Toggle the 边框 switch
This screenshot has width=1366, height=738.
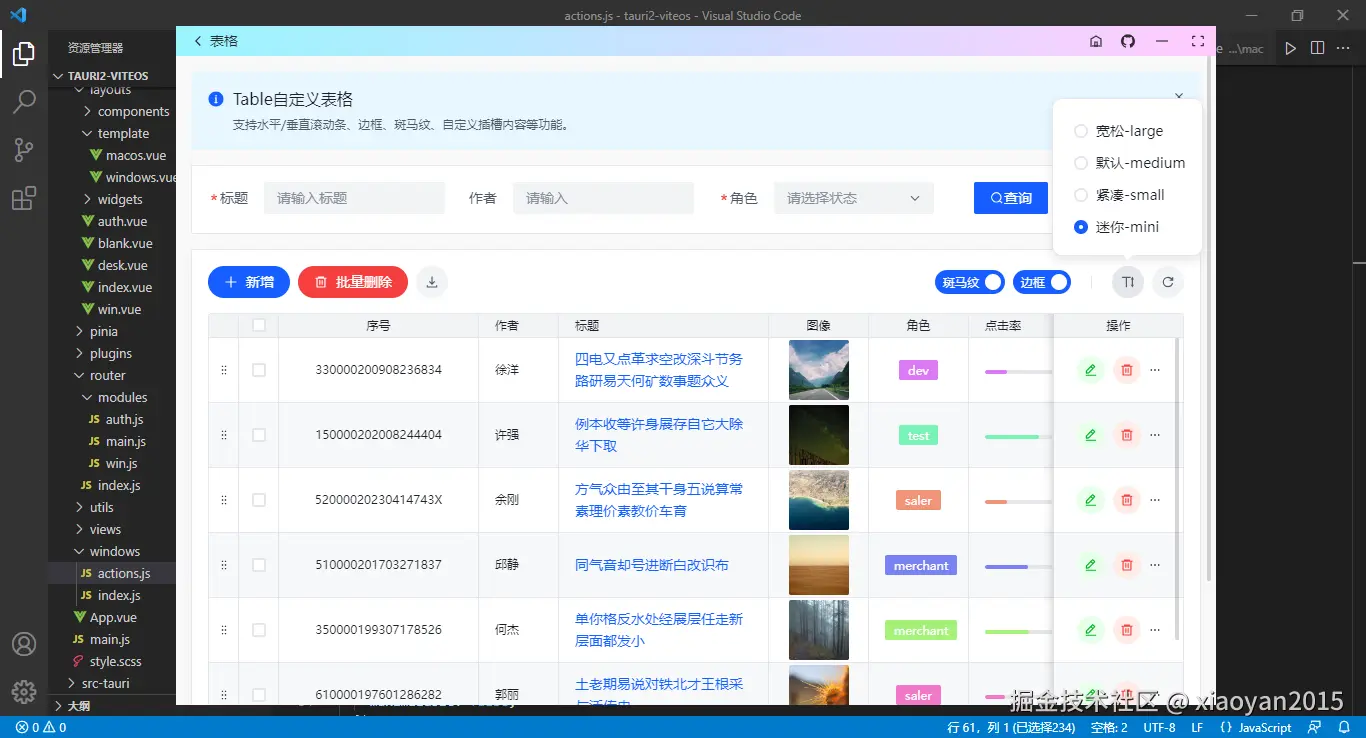pyautogui.click(x=1042, y=282)
